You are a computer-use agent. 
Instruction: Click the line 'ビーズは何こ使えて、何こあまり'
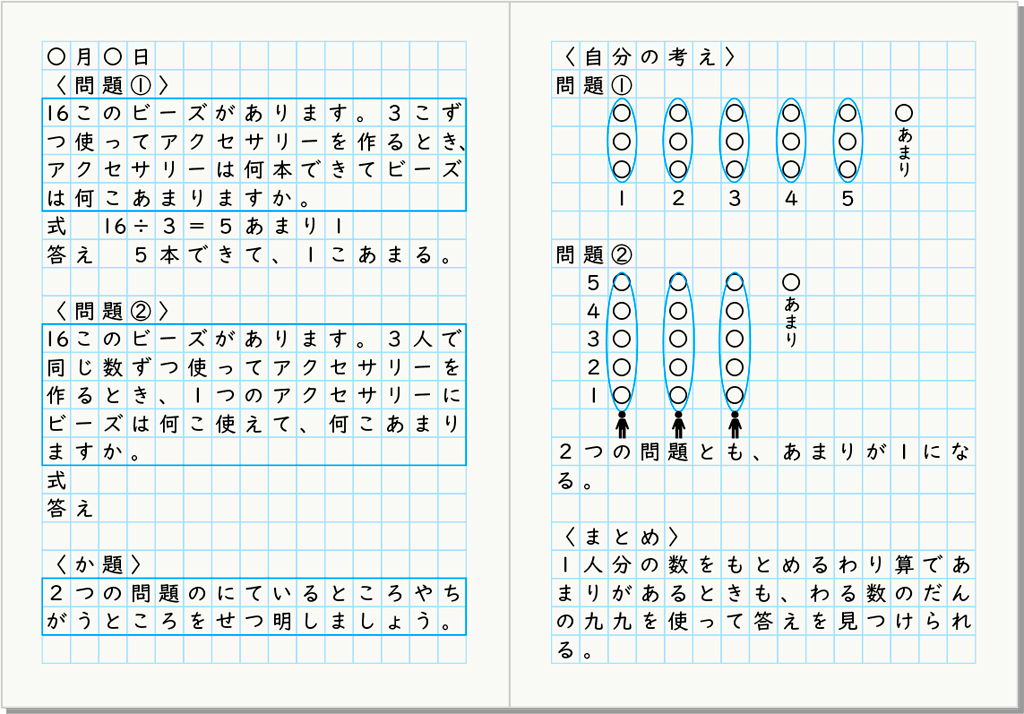254,424
